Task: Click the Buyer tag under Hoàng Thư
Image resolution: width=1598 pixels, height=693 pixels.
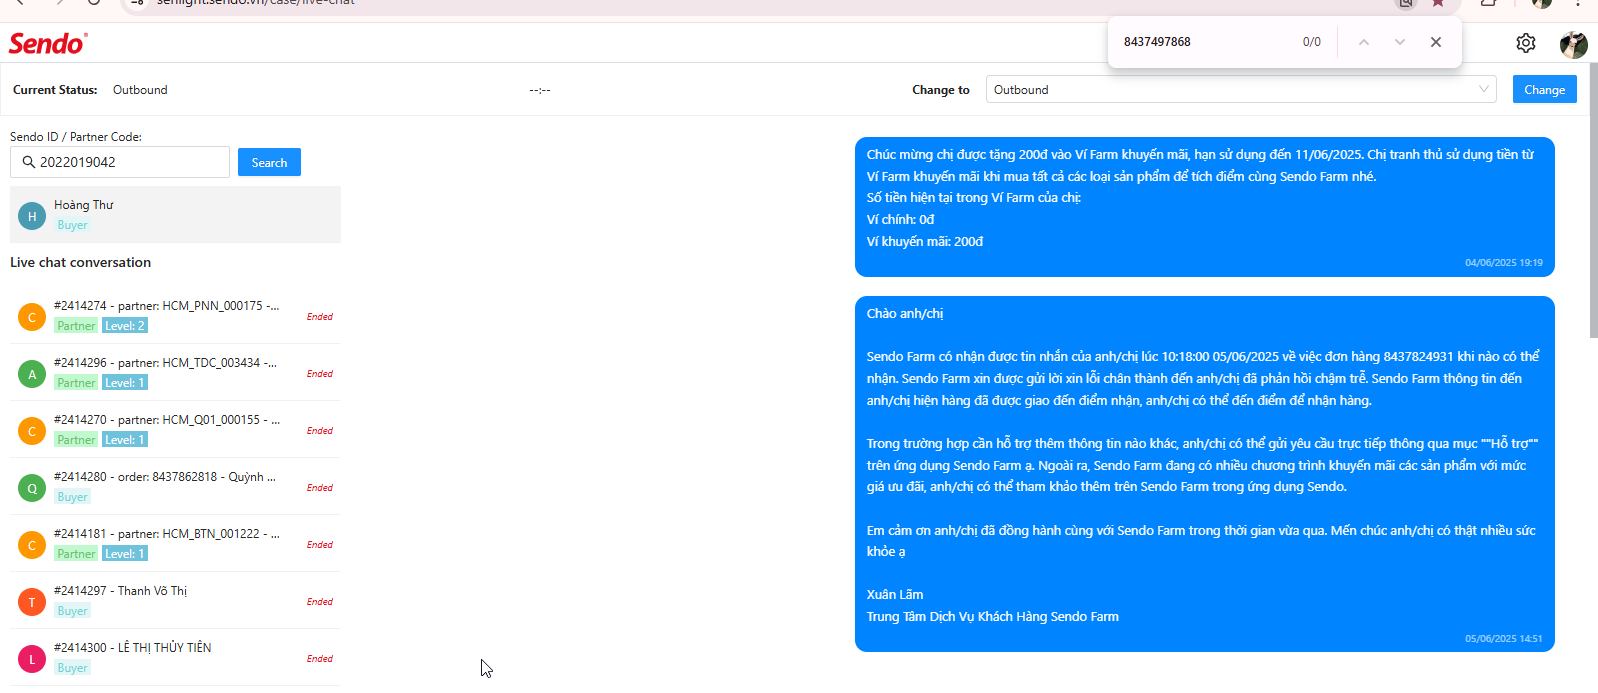Action: click(72, 225)
